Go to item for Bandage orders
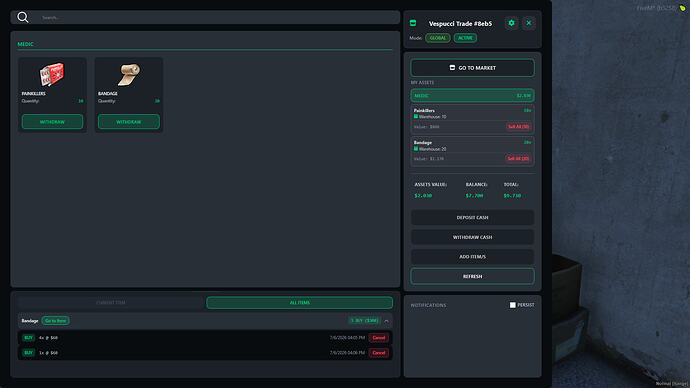This screenshot has height=388, width=690. (55, 321)
